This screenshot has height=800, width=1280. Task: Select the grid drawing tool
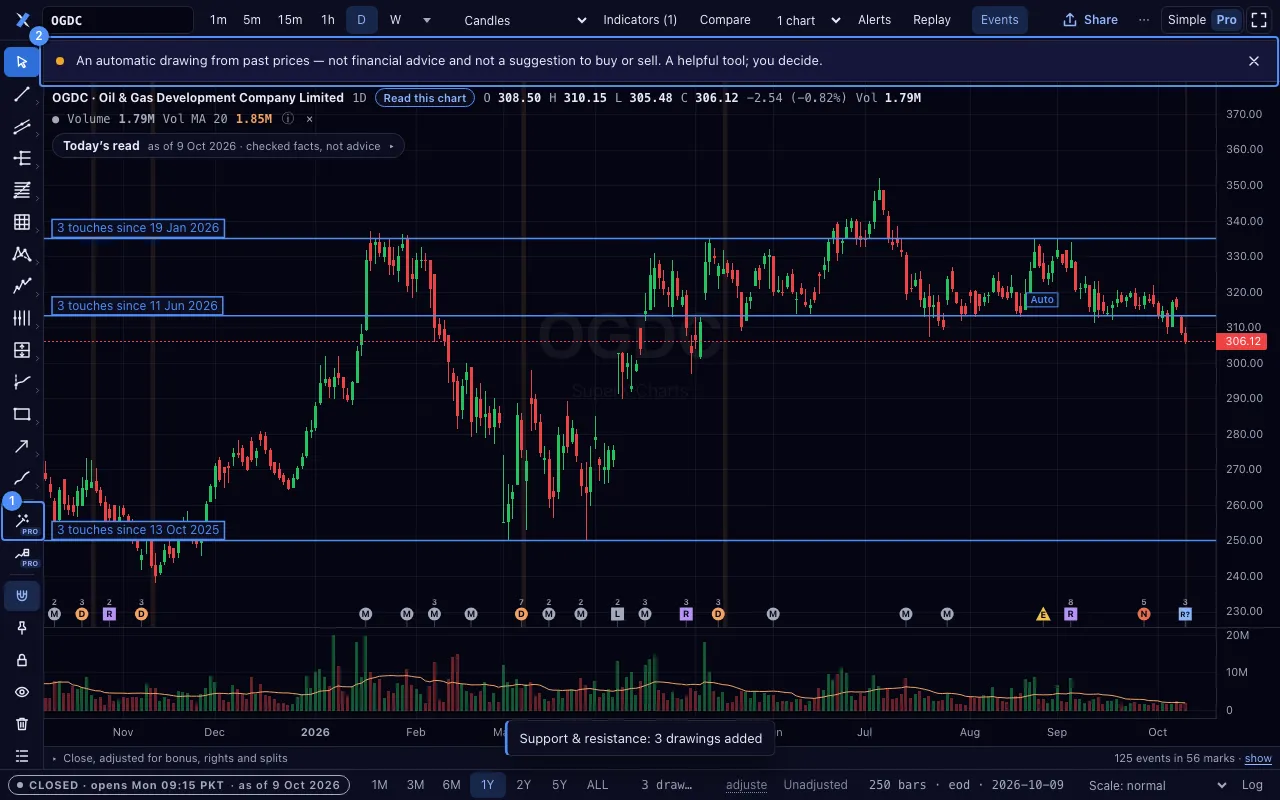[22, 222]
